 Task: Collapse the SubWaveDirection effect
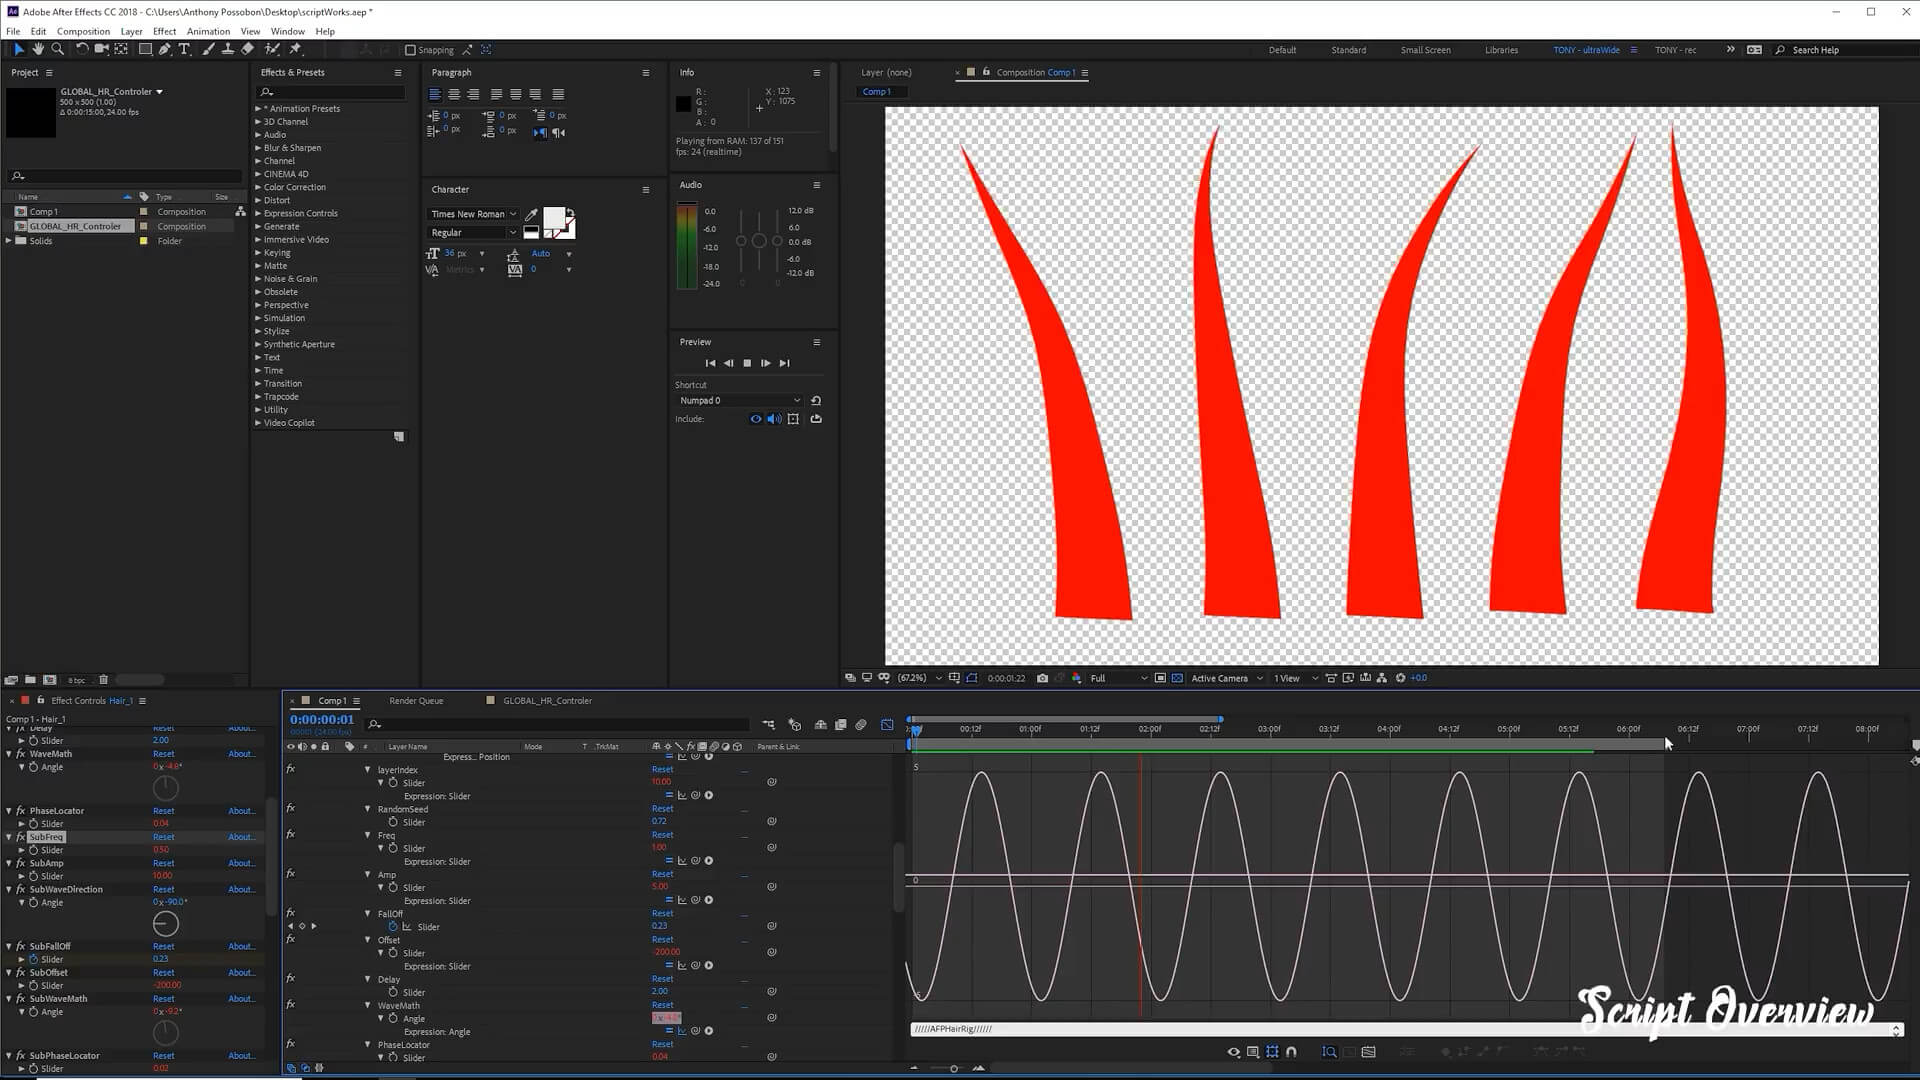click(x=9, y=889)
